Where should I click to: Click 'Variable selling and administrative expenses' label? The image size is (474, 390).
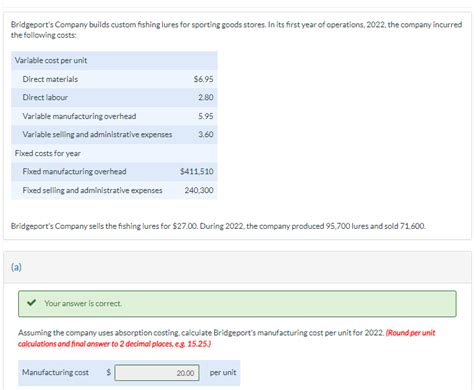(x=97, y=134)
